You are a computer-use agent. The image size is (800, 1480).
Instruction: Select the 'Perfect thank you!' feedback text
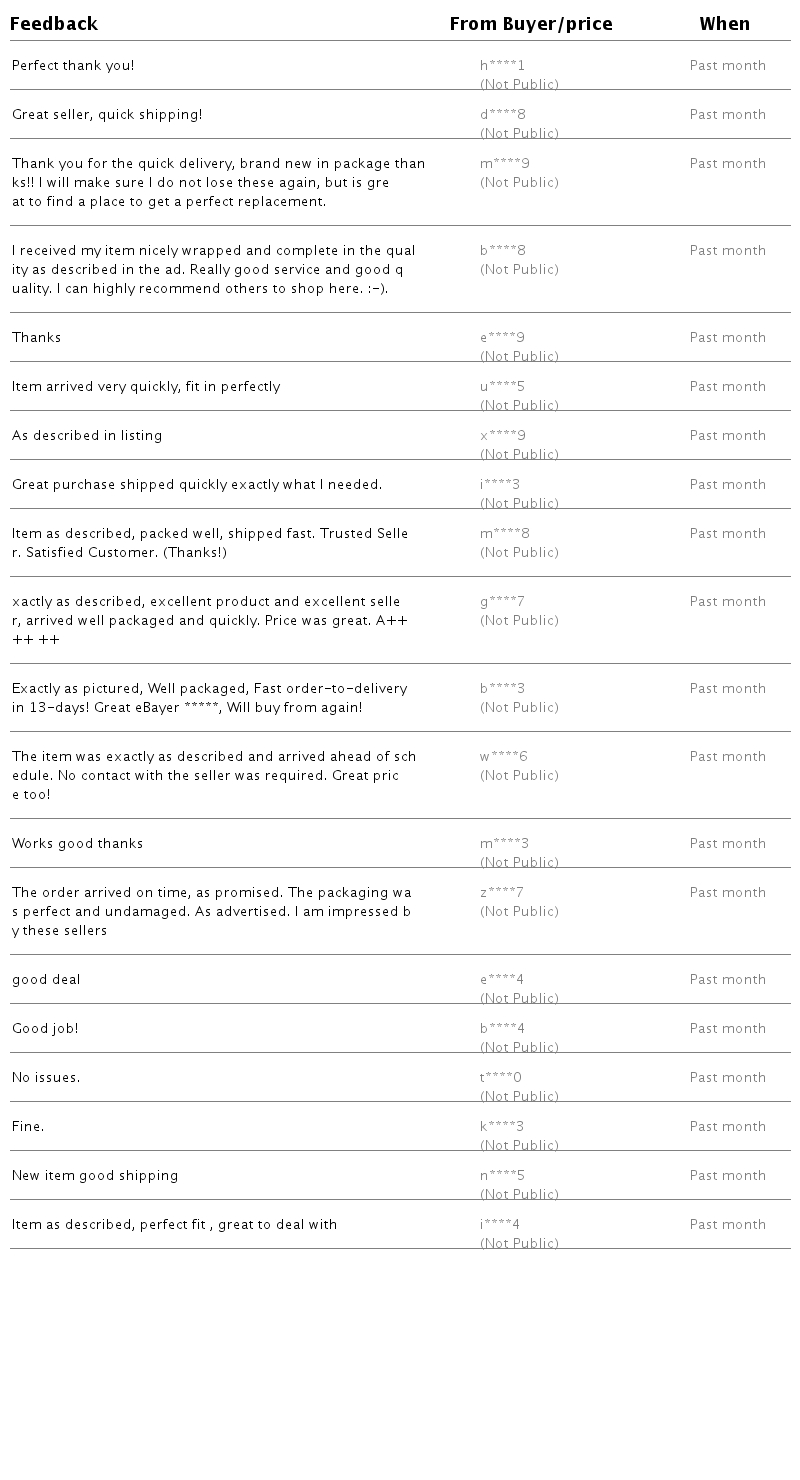(73, 66)
